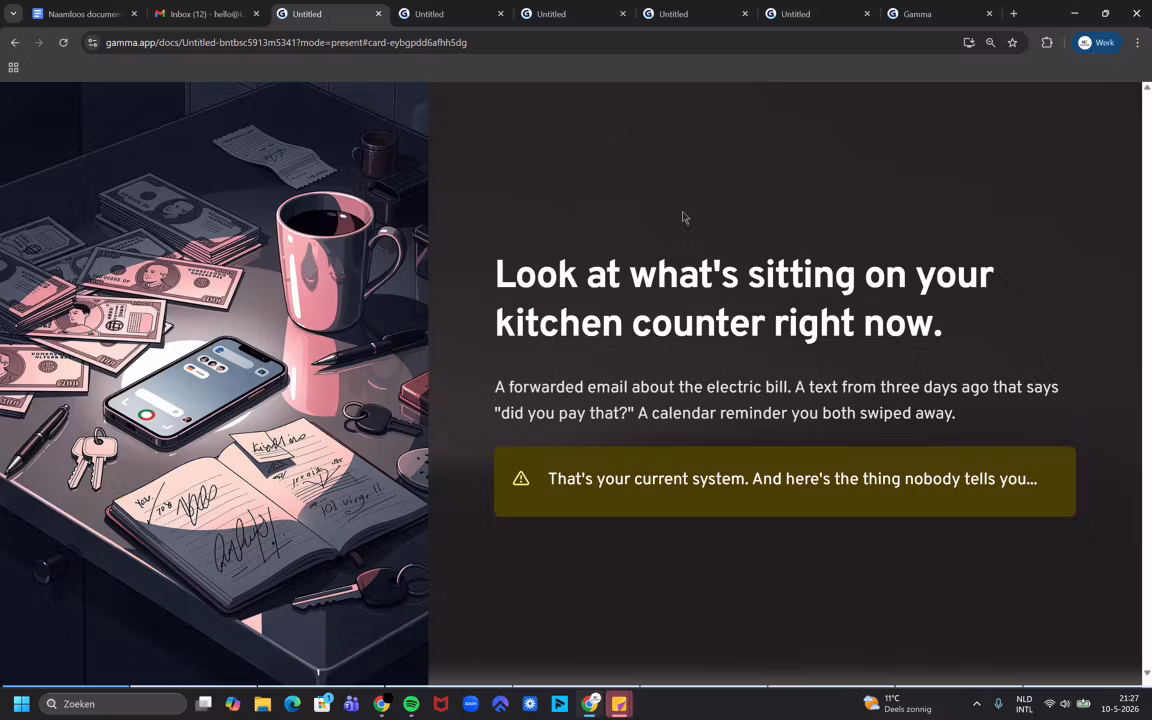This screenshot has width=1152, height=720.
Task: Click the Zoeken taskbar search box
Action: click(x=112, y=704)
